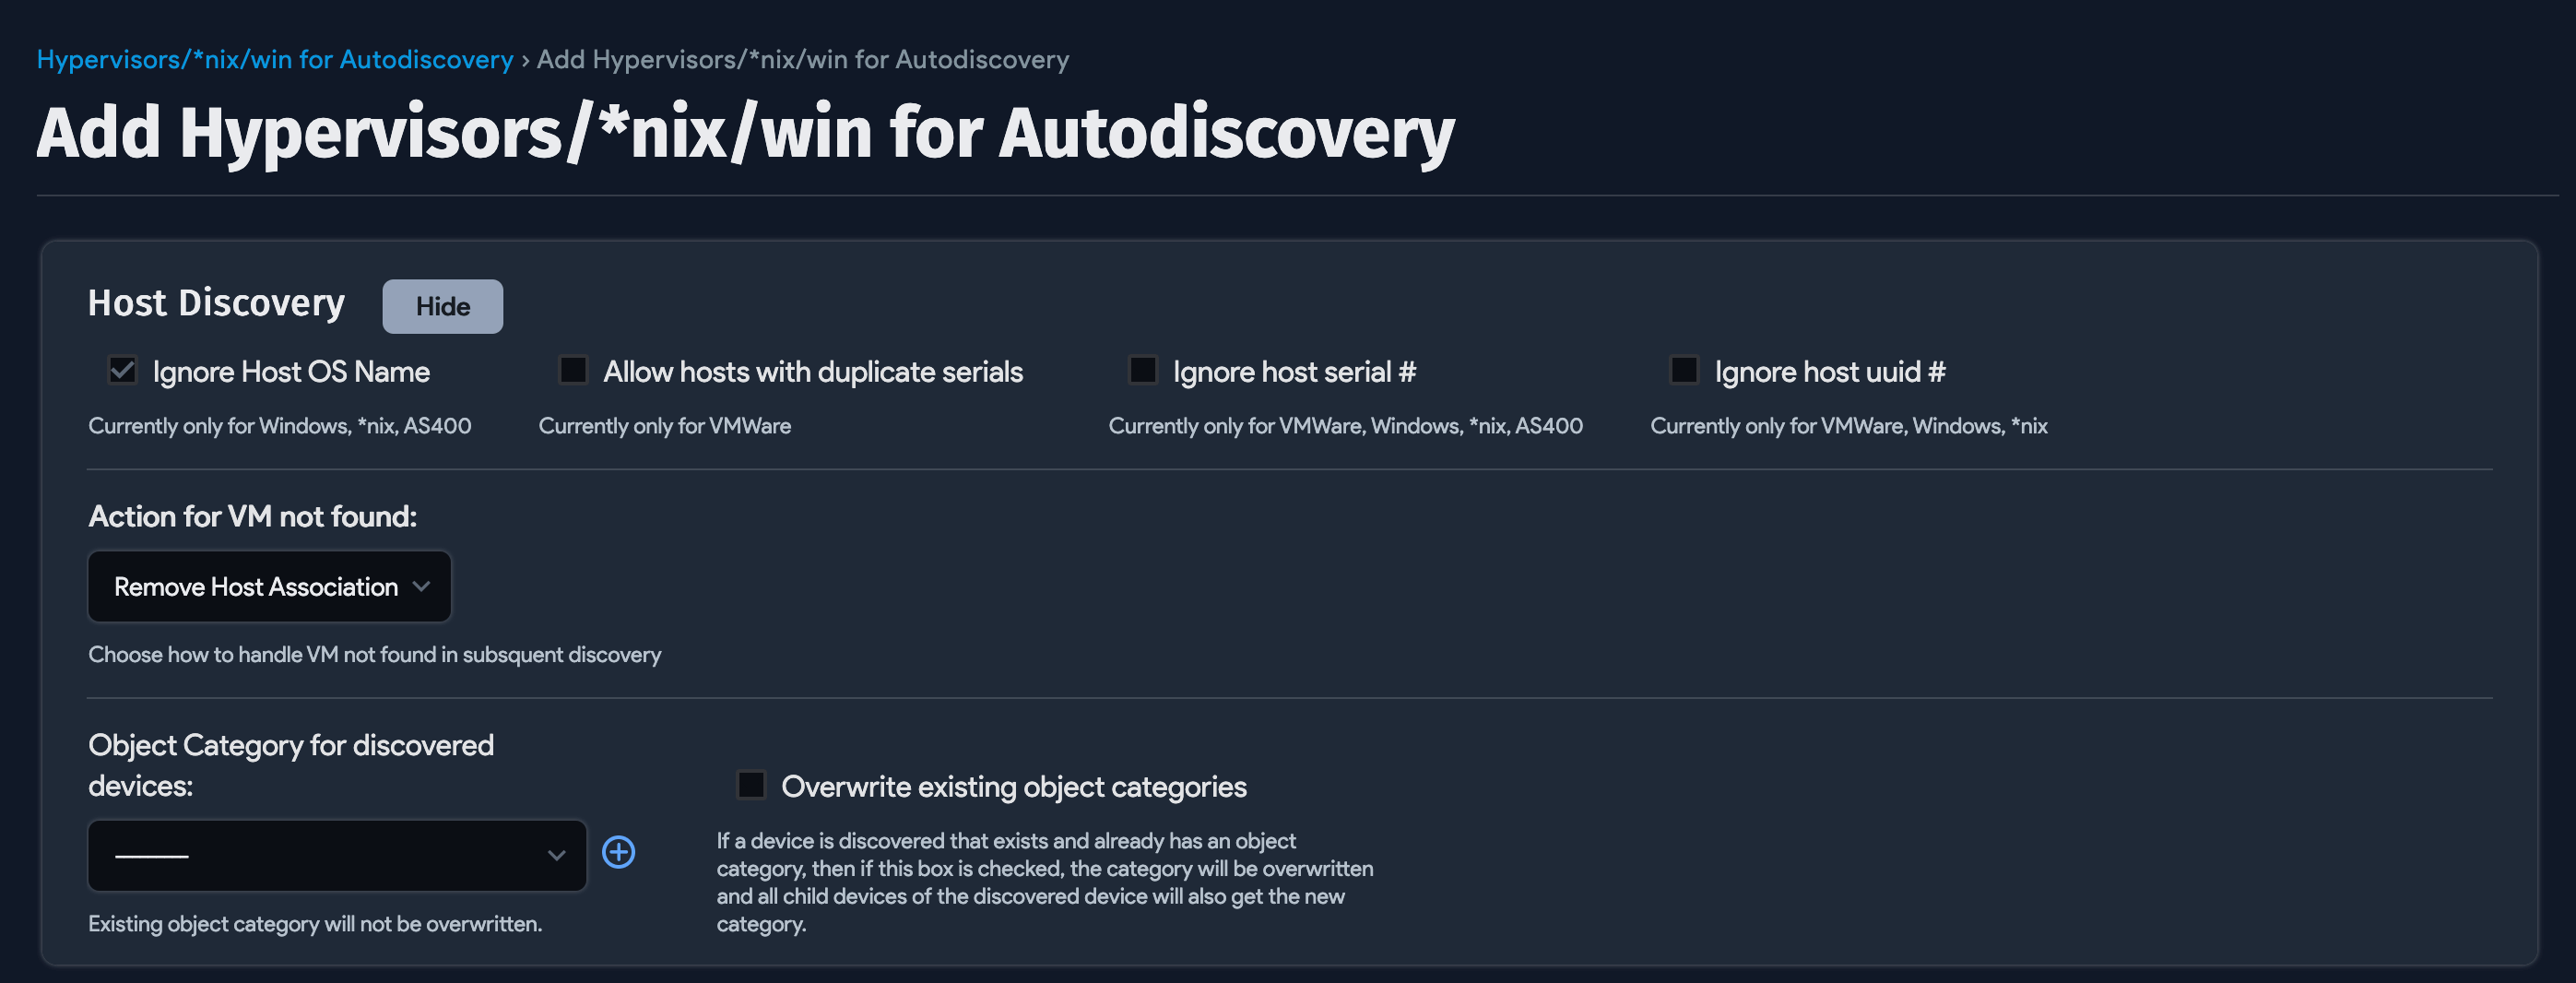The image size is (2576, 983).
Task: Hide the Host Discovery section
Action: 442,306
